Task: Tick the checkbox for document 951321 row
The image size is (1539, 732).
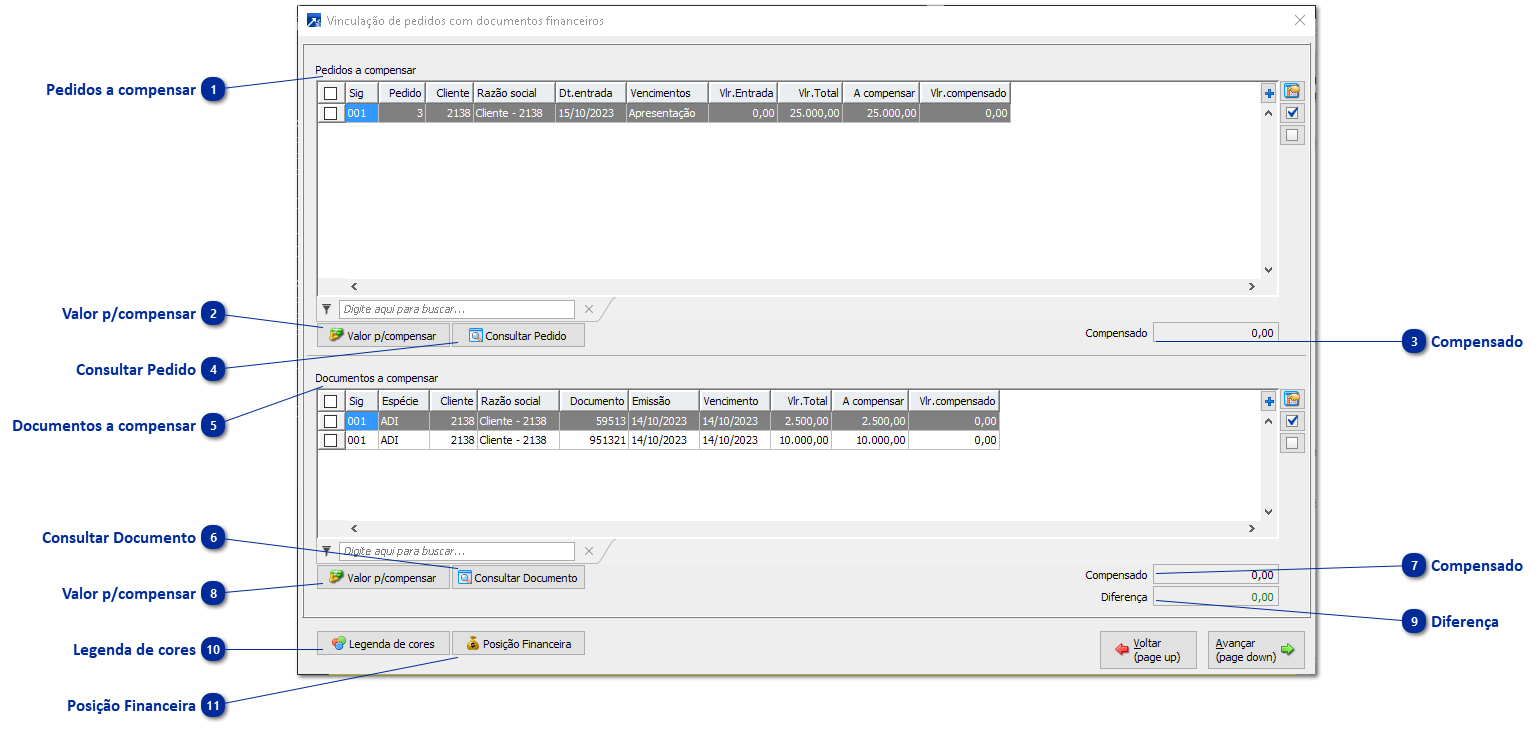Action: [x=331, y=440]
